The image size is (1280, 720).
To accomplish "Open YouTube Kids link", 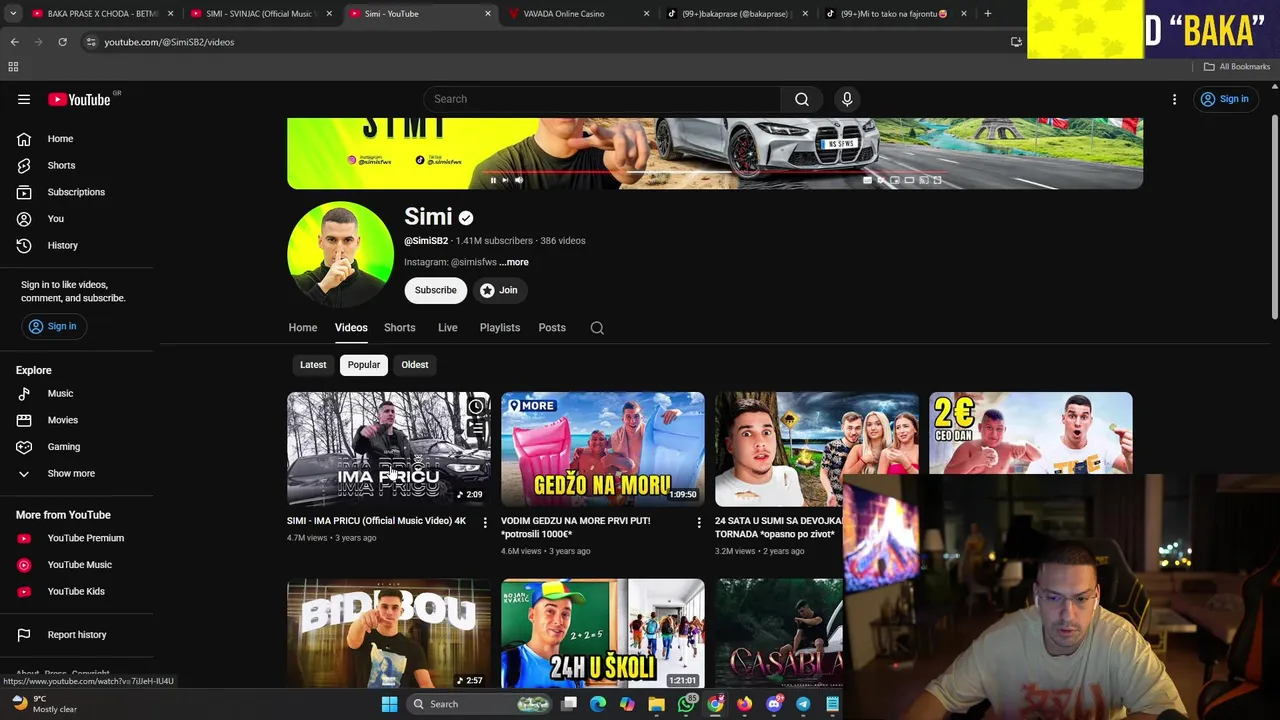I will 76,591.
